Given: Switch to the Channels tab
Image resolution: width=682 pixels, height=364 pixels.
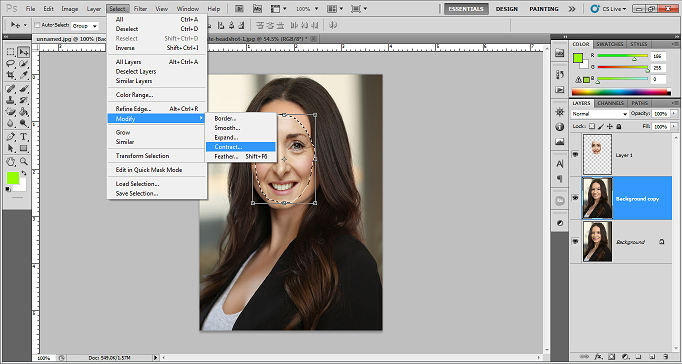Looking at the screenshot, I should point(610,103).
